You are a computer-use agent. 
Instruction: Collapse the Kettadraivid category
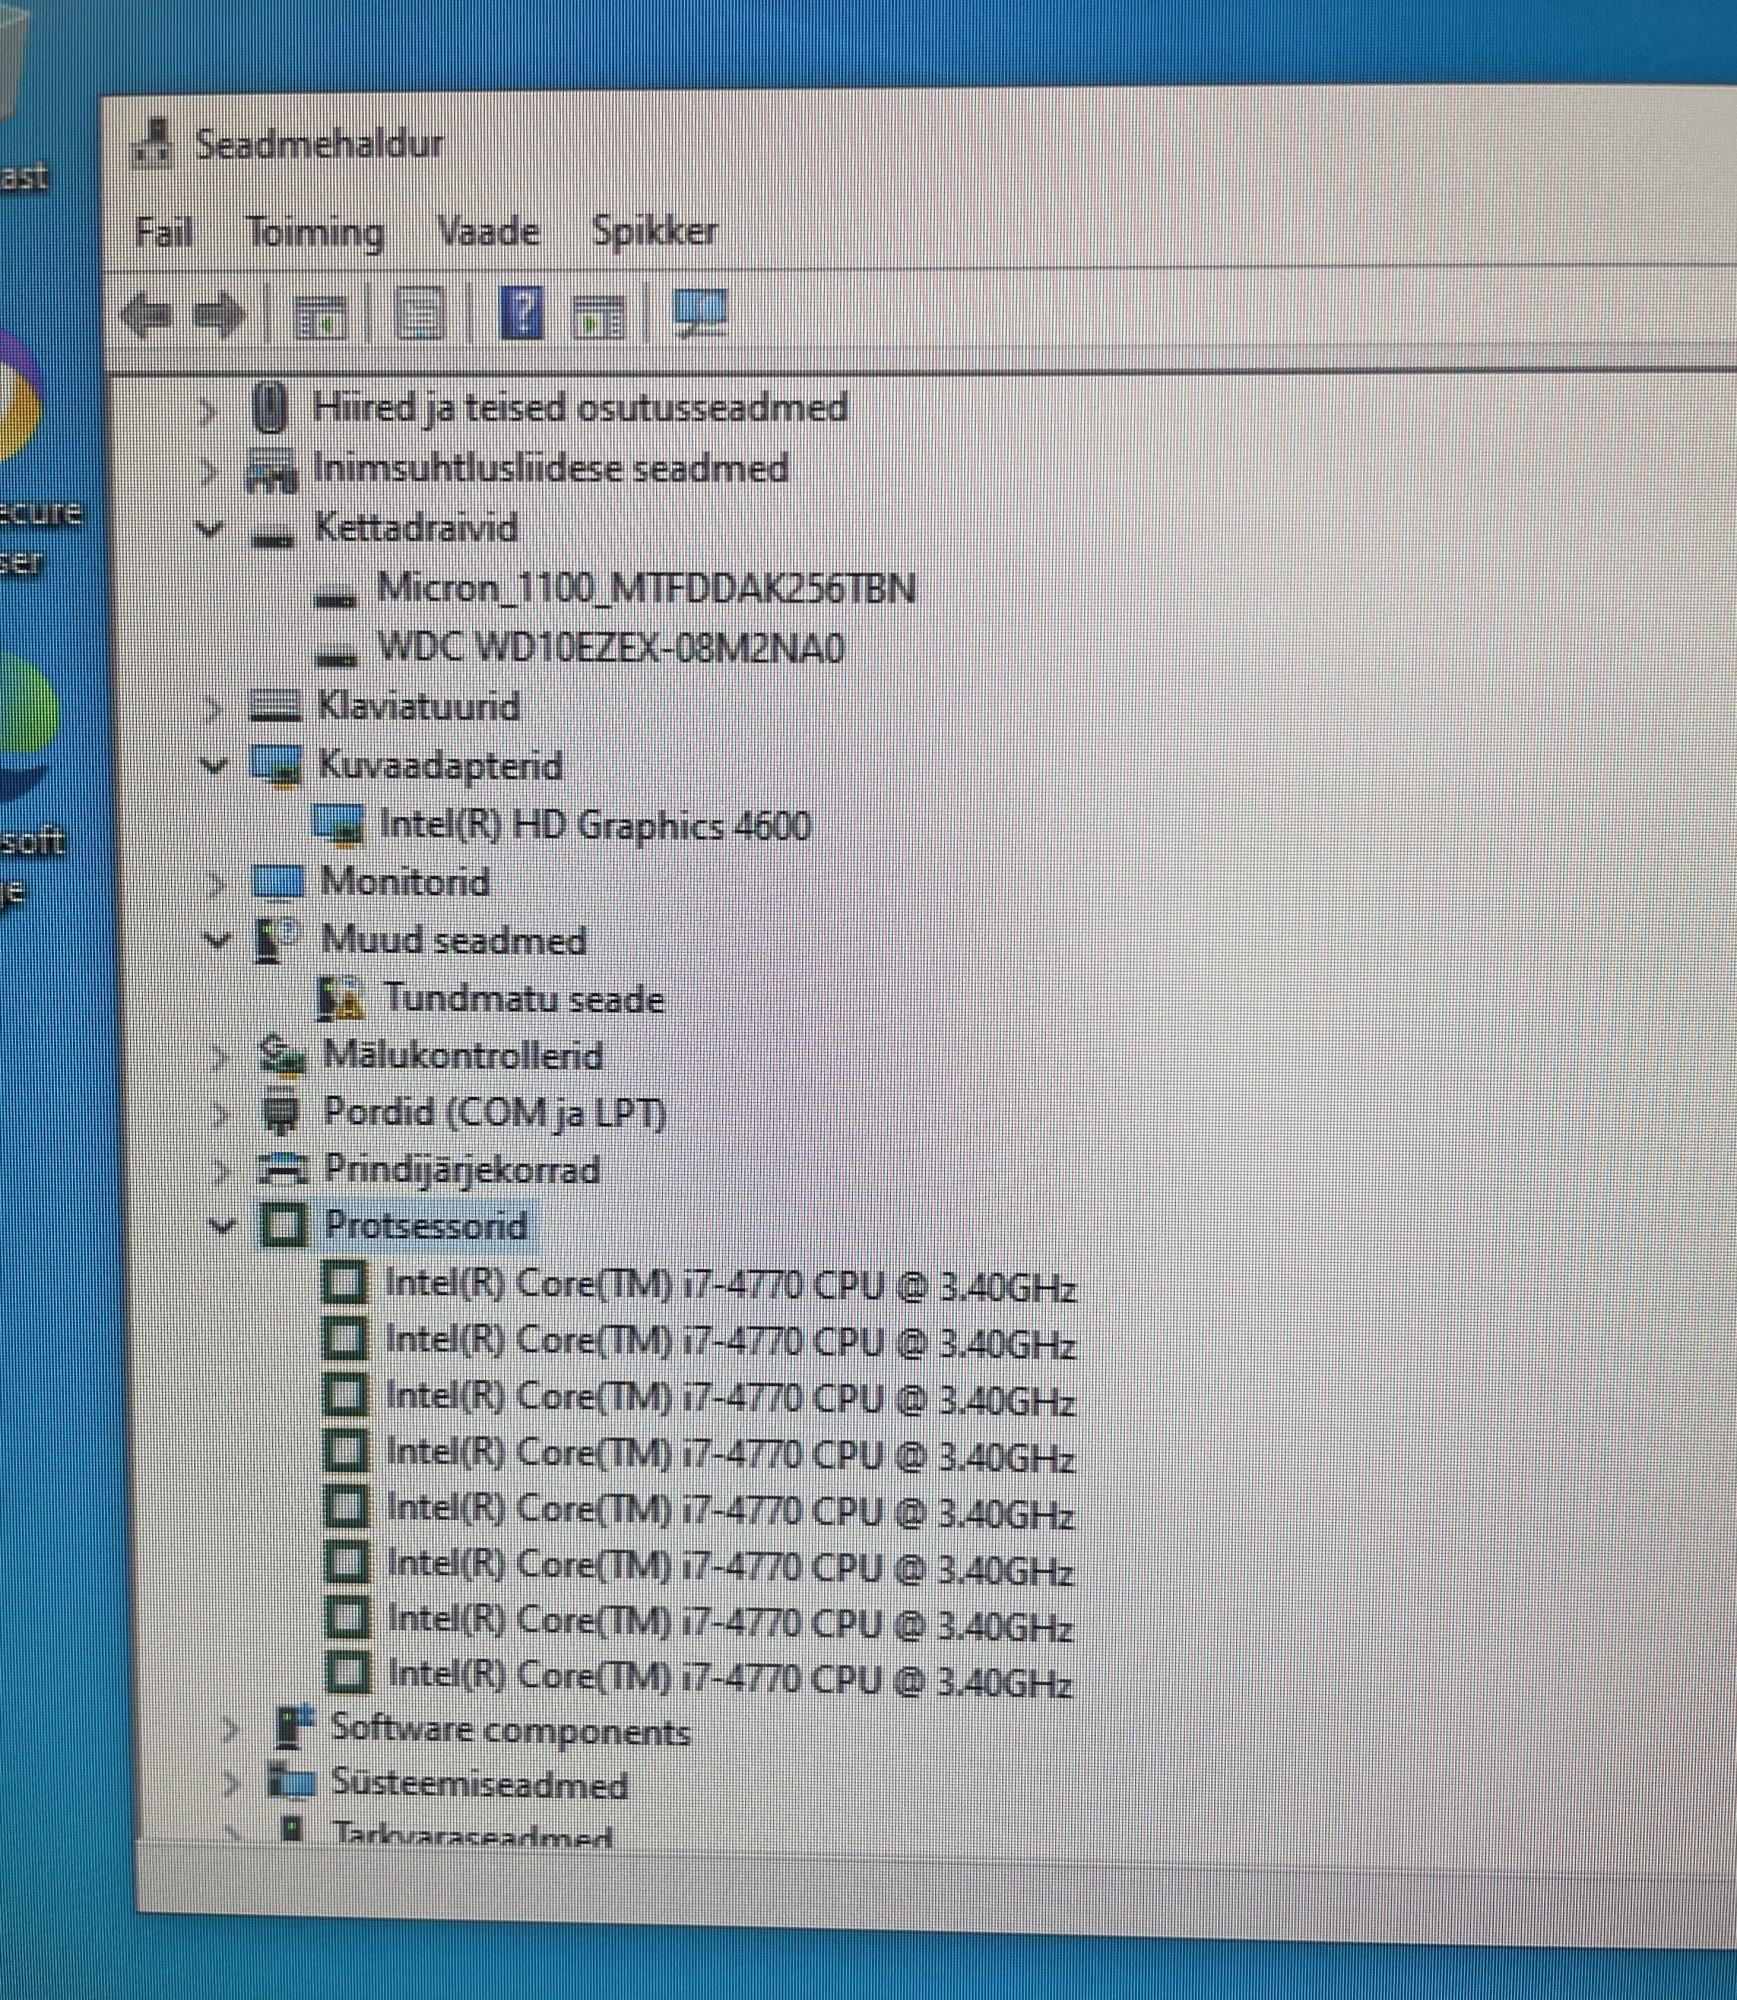(x=208, y=528)
